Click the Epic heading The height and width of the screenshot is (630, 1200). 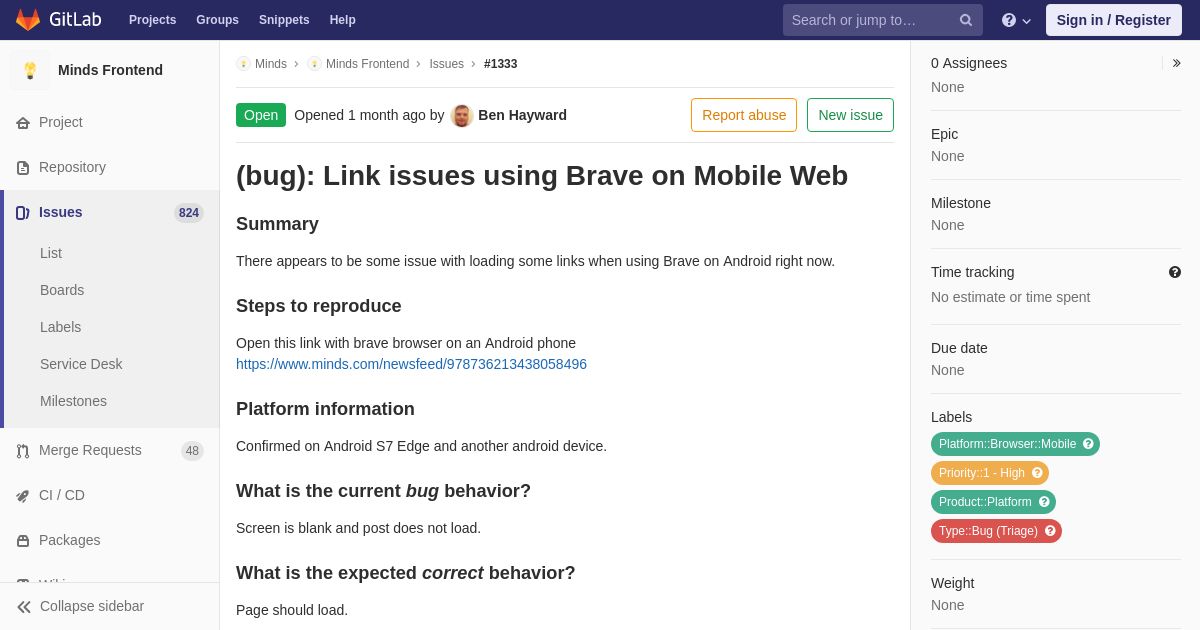(x=944, y=134)
